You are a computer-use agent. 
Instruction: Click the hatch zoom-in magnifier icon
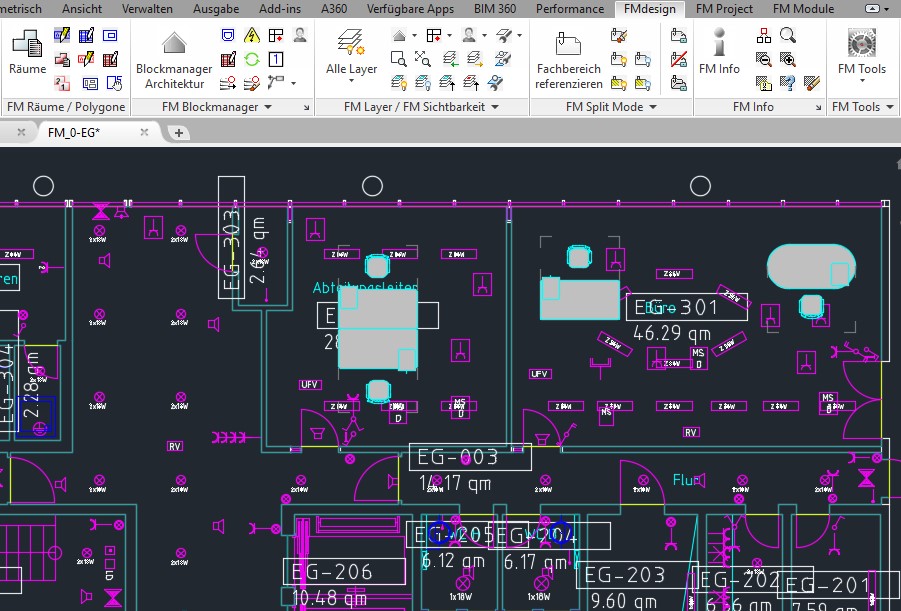[788, 59]
